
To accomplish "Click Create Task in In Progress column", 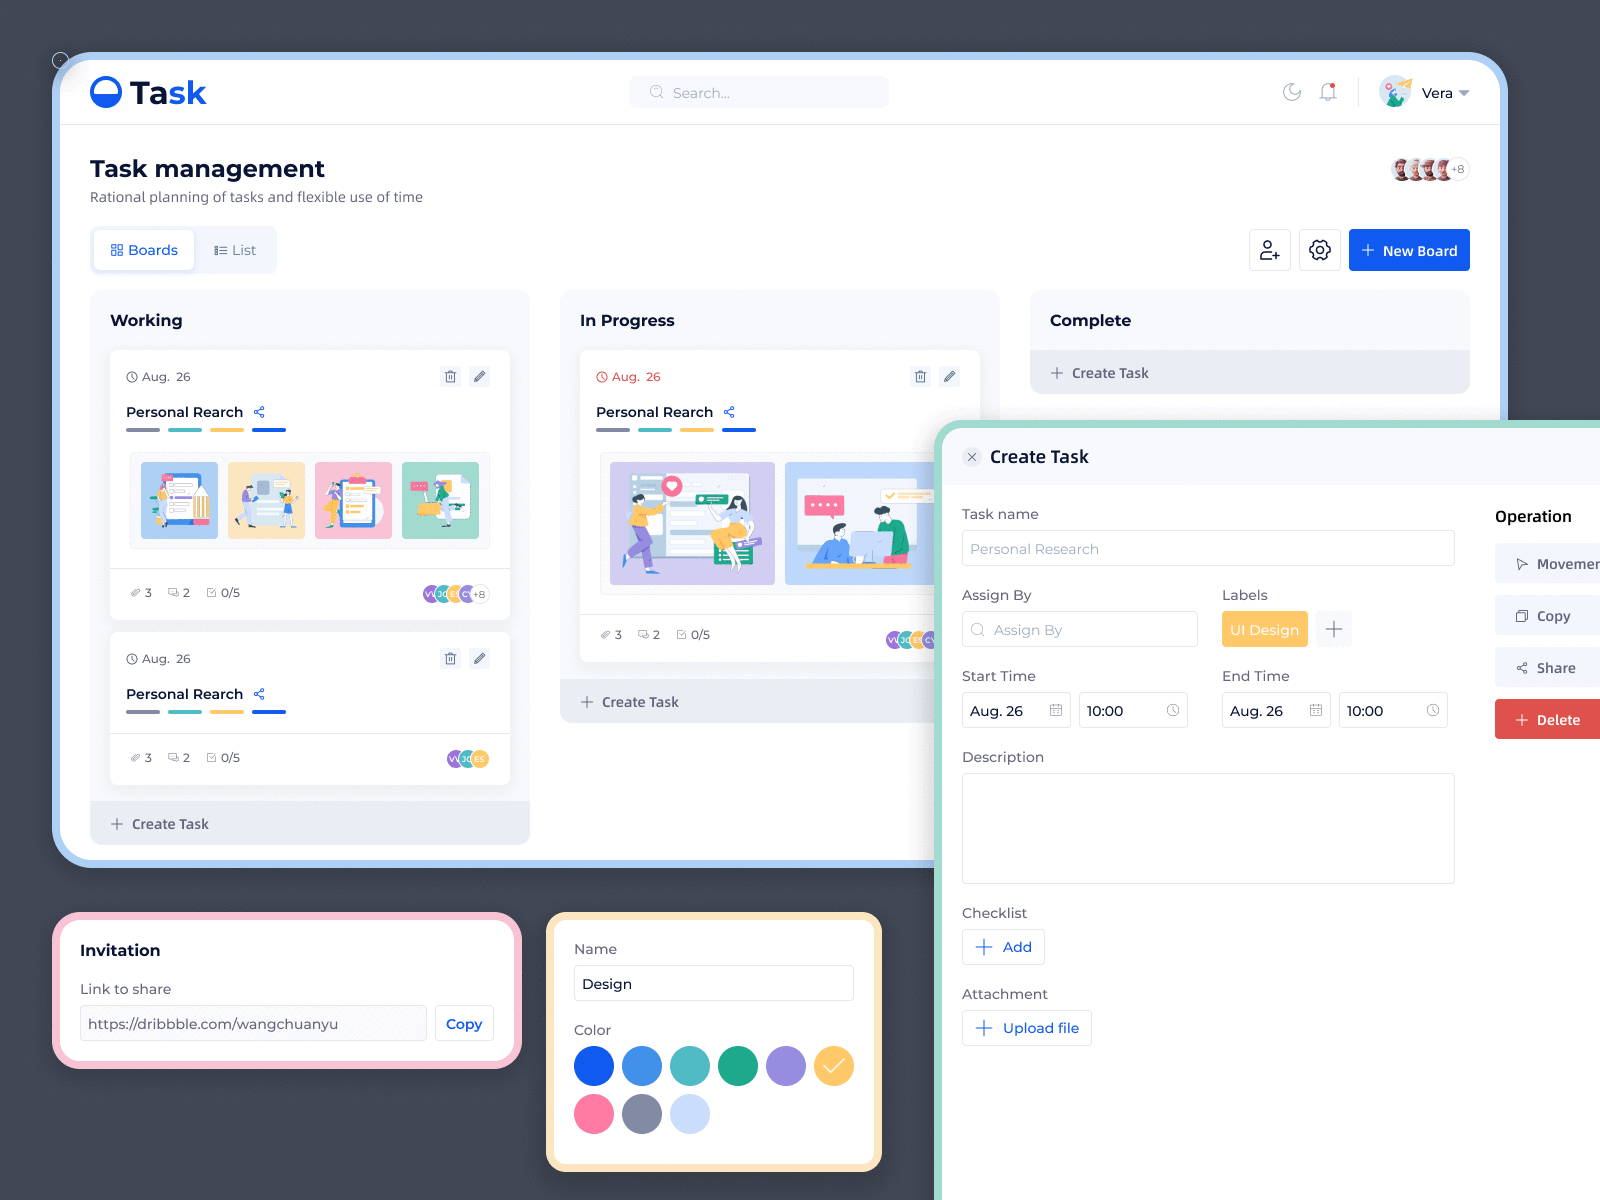I will [x=748, y=701].
